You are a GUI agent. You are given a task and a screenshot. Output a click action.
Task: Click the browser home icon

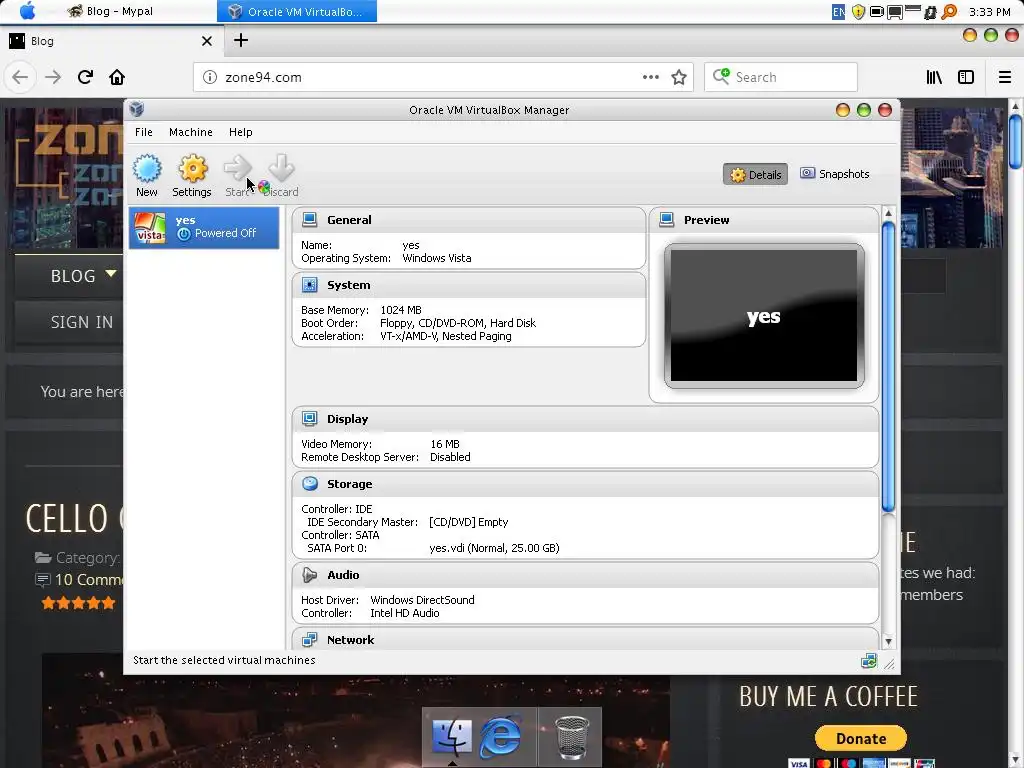[x=117, y=77]
